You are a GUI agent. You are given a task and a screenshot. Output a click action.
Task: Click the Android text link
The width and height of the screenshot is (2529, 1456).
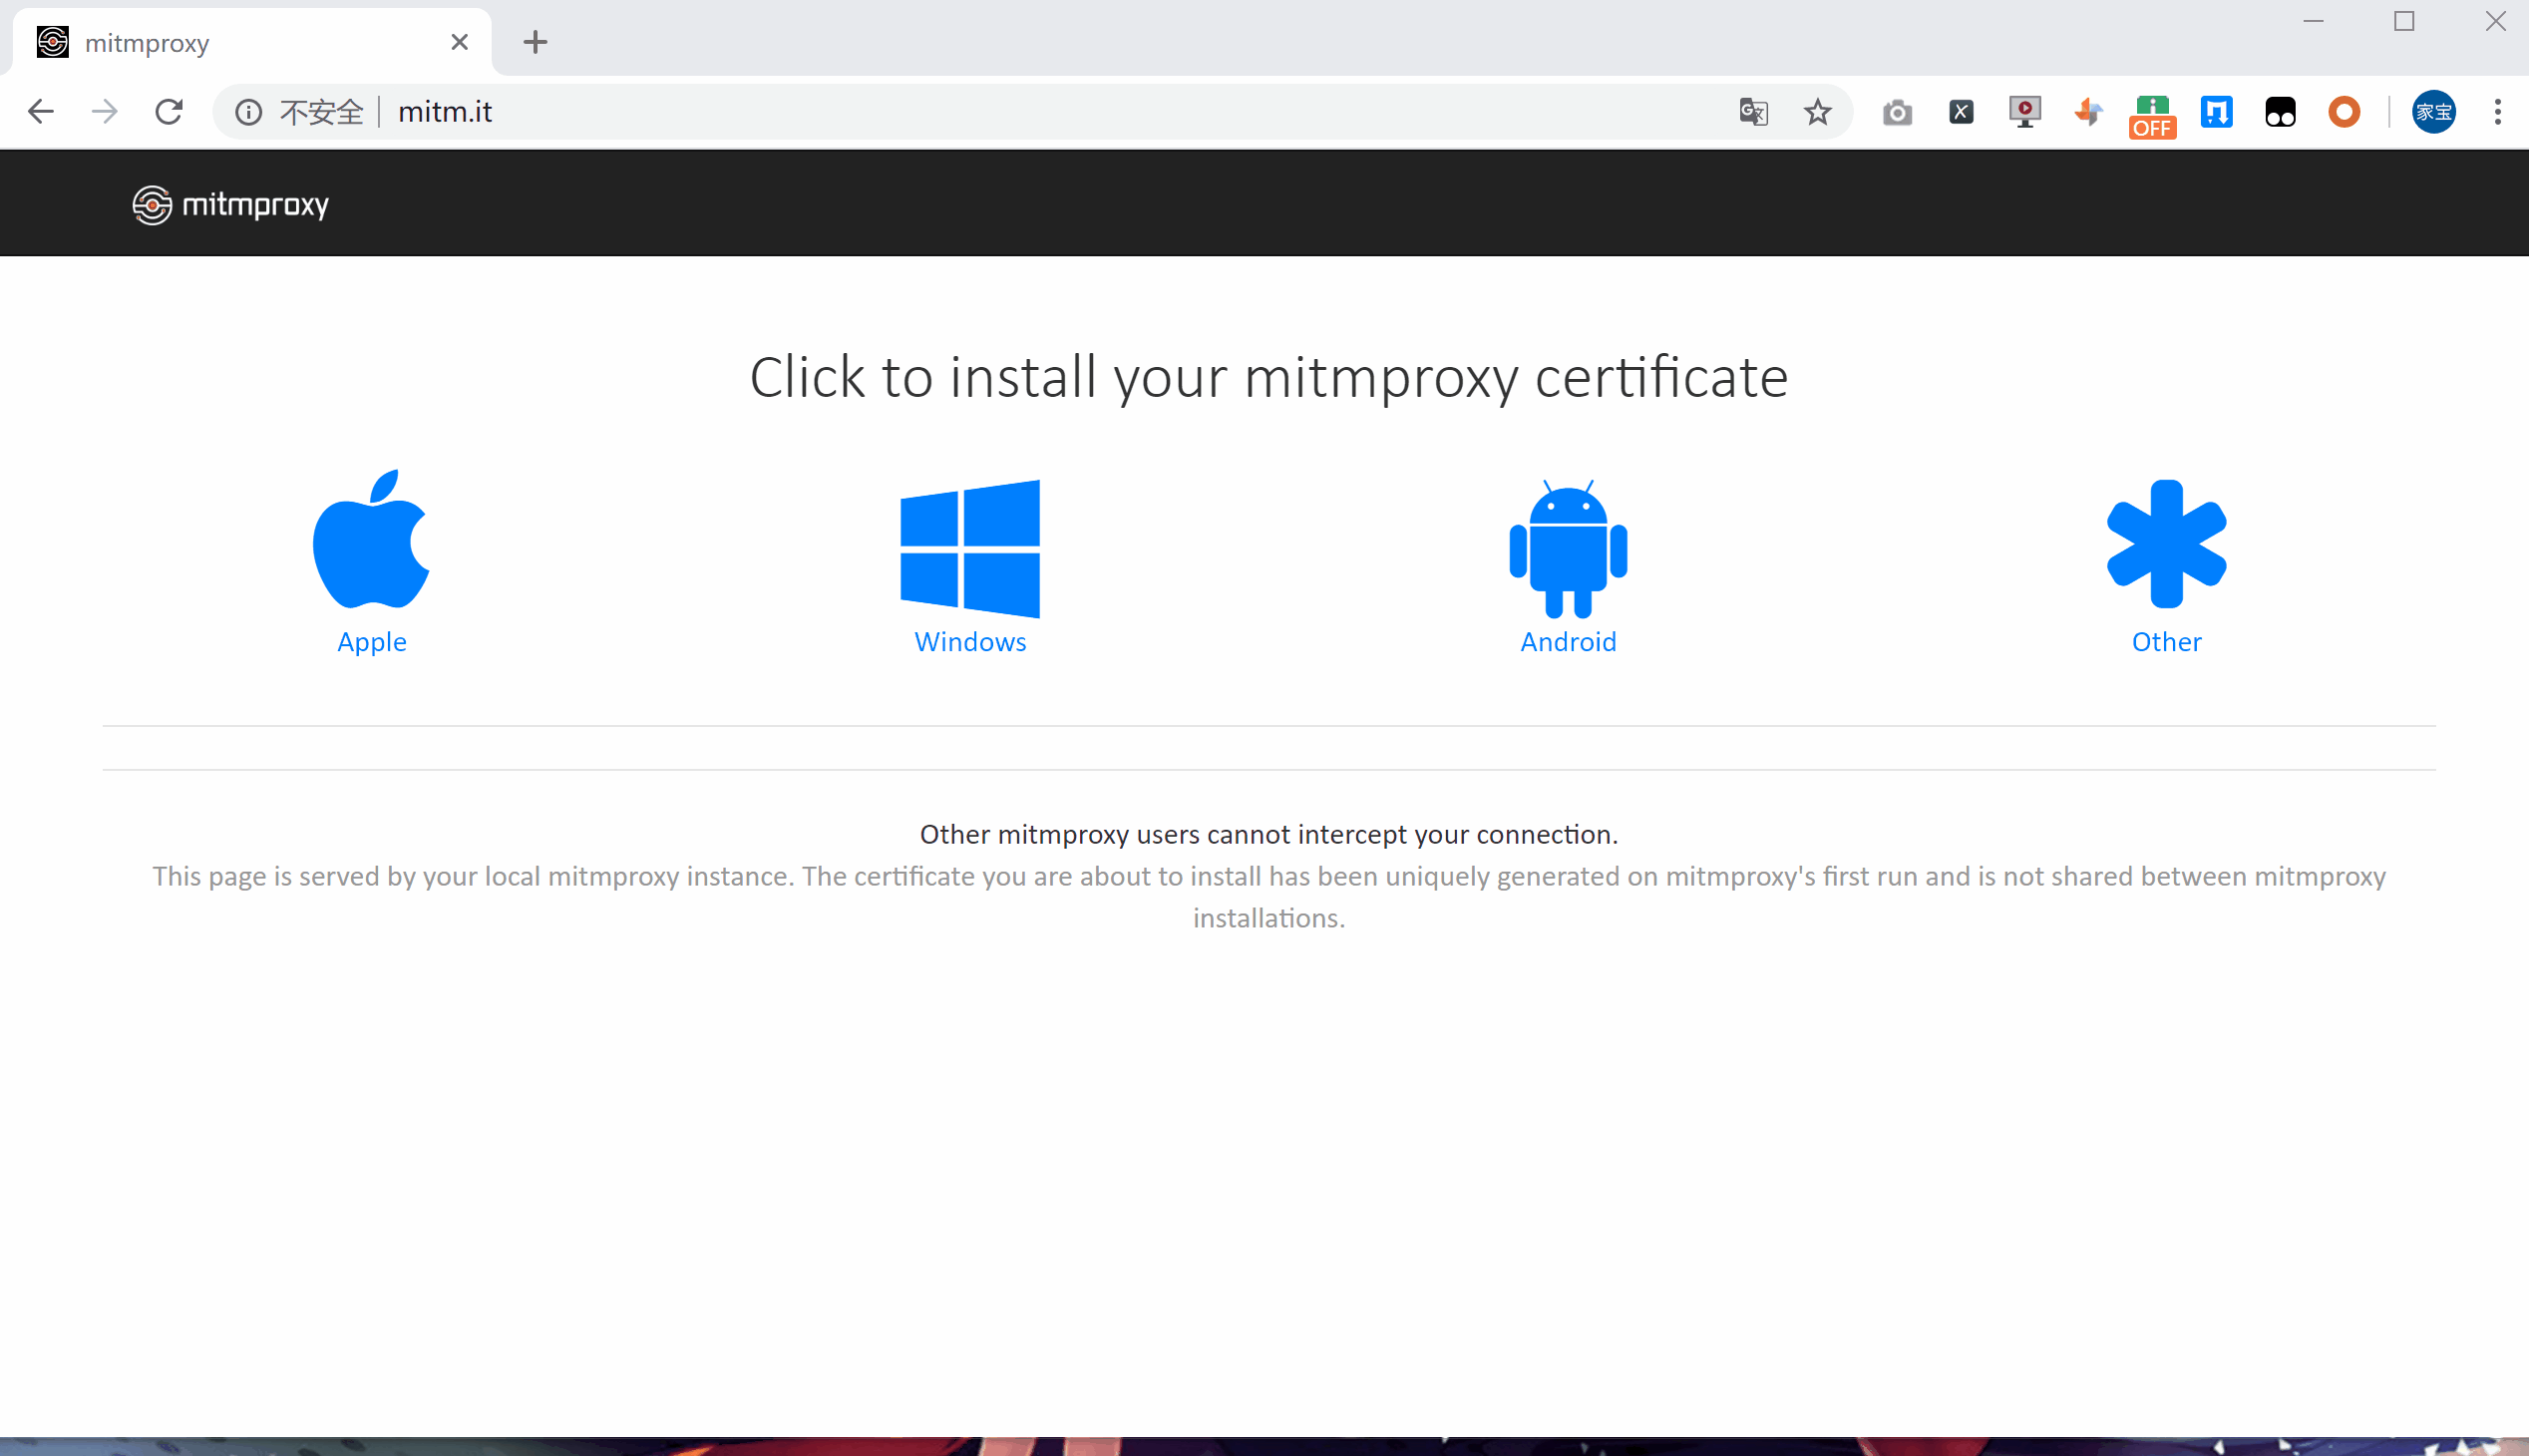click(1567, 642)
